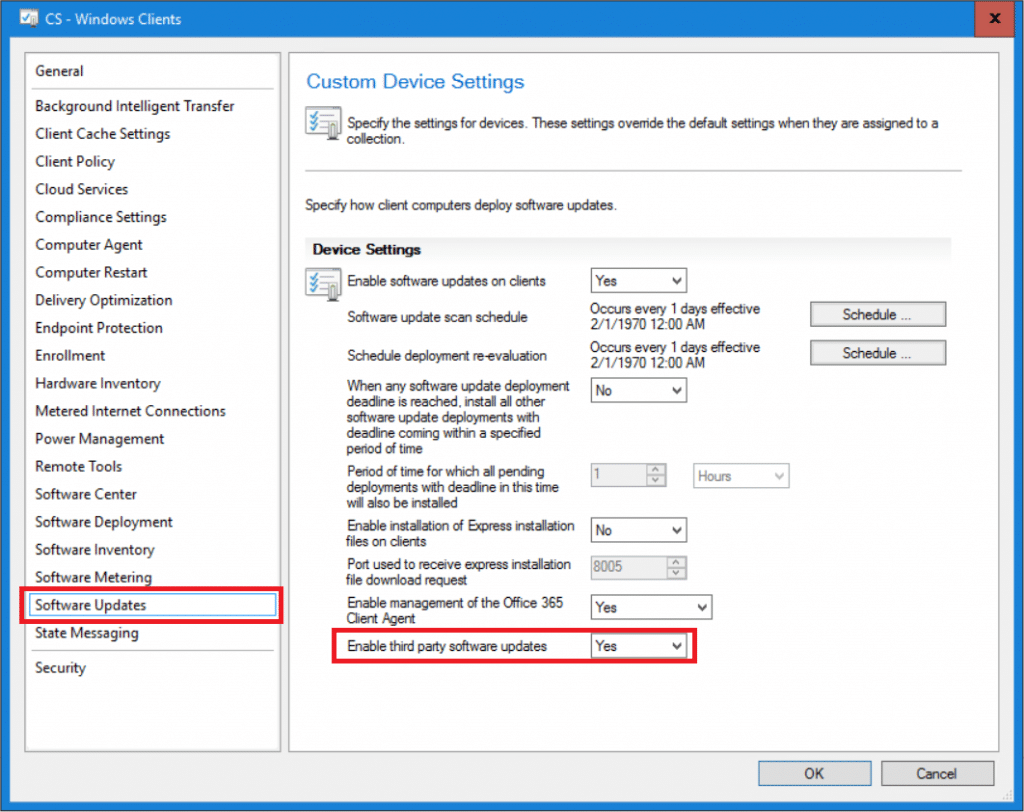
Task: Click the OK button
Action: click(x=814, y=773)
